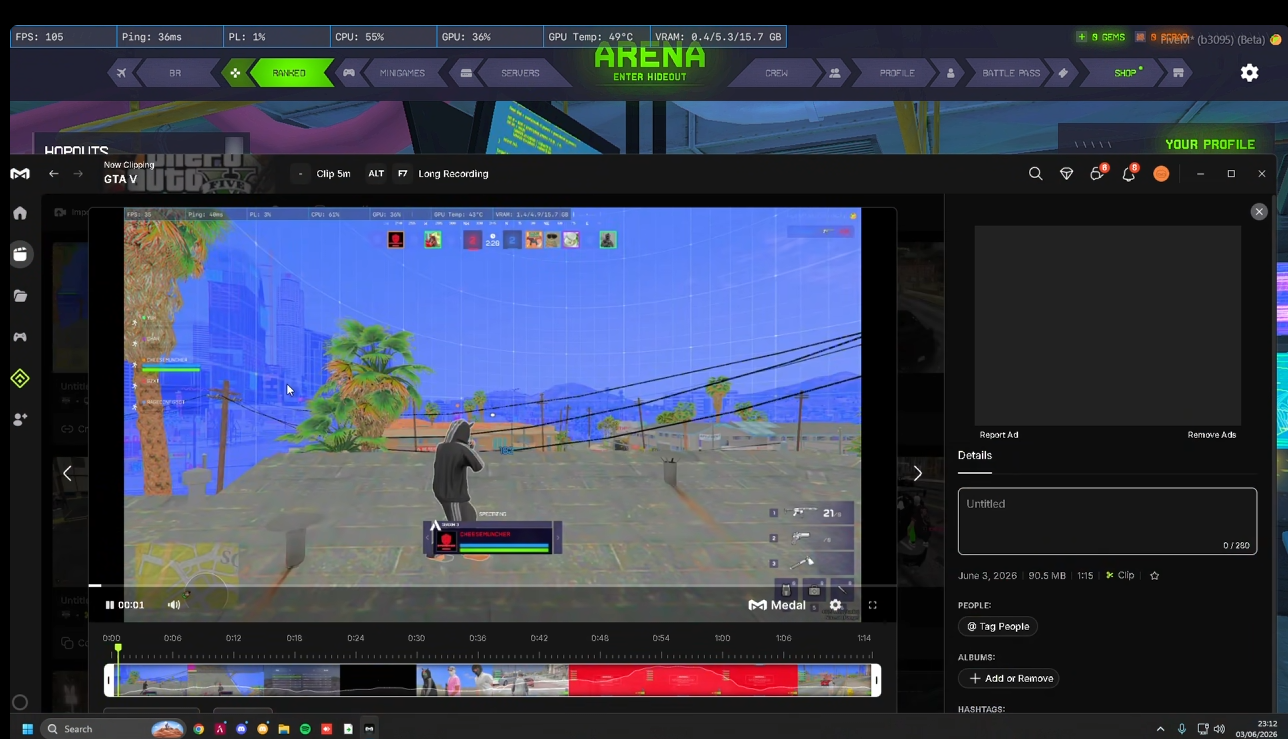Open File Explorer from the taskbar

click(284, 729)
